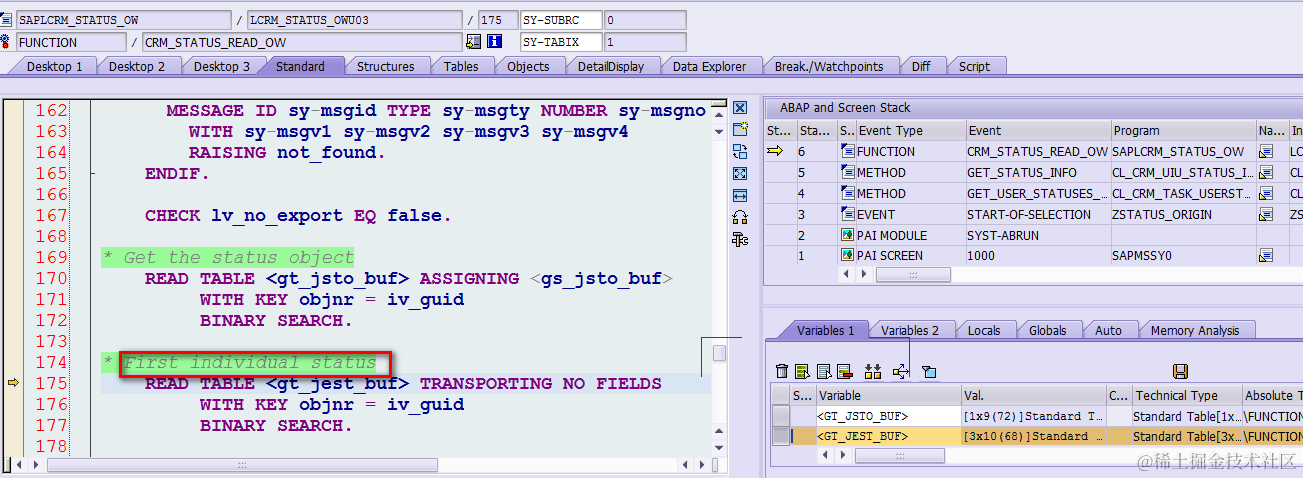
Task: Click the Technical Type column header
Action: [x=1186, y=395]
